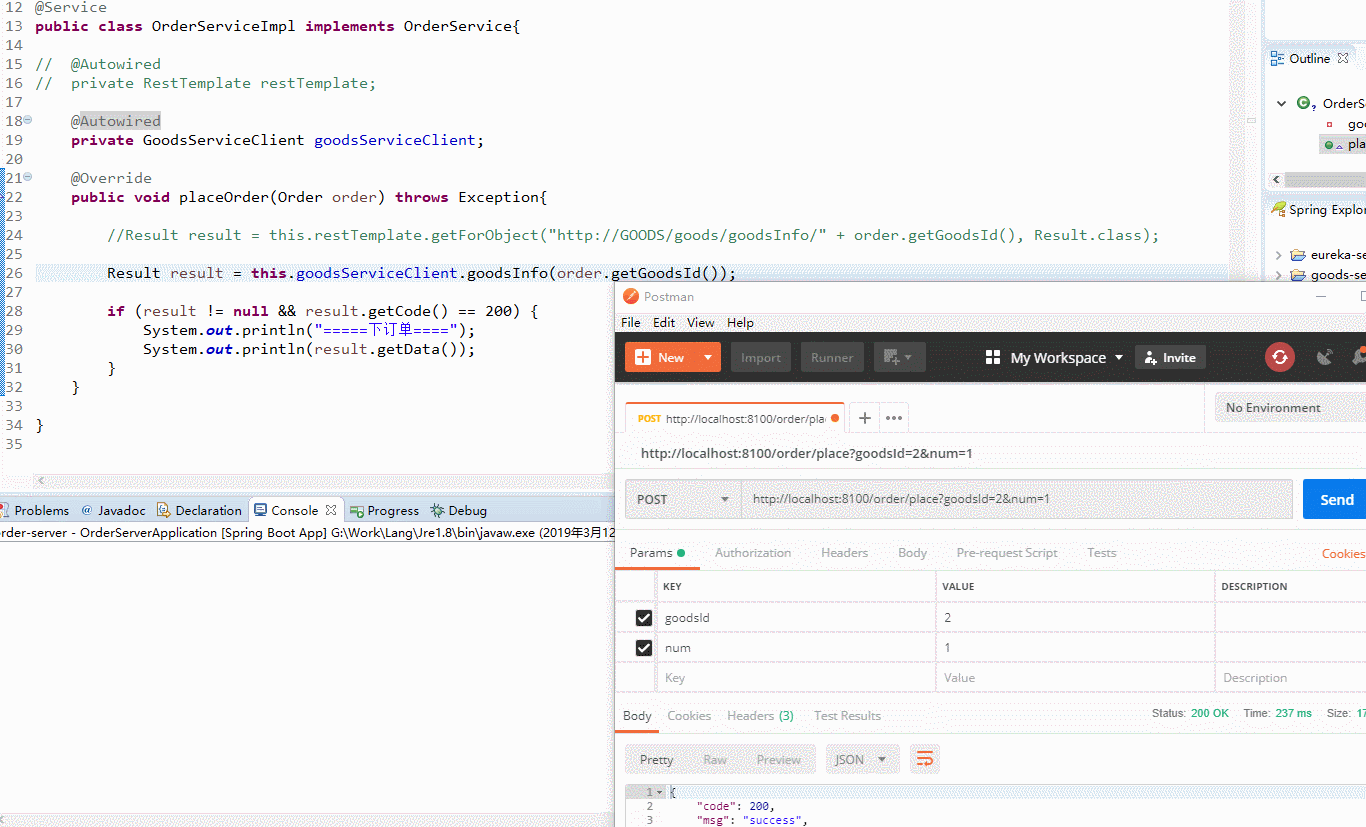Click the empty Key placeholder cell
Viewport: 1366px width, 827px height.
pos(795,678)
